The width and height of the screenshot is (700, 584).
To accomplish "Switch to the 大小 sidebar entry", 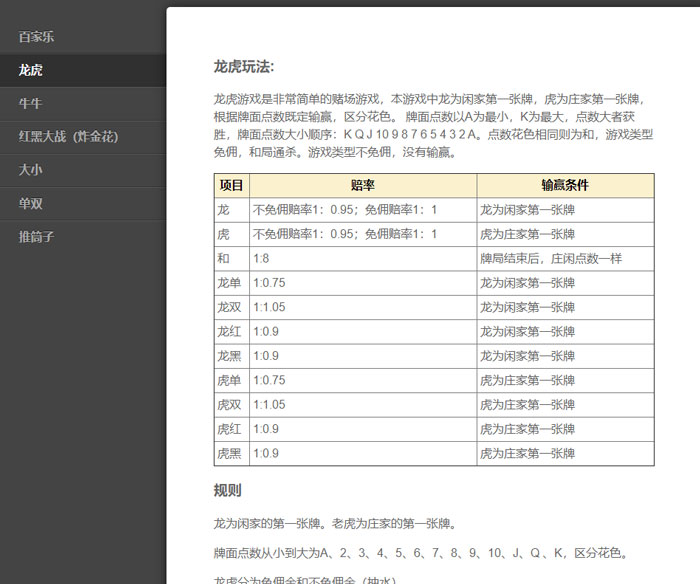I will pyautogui.click(x=31, y=170).
